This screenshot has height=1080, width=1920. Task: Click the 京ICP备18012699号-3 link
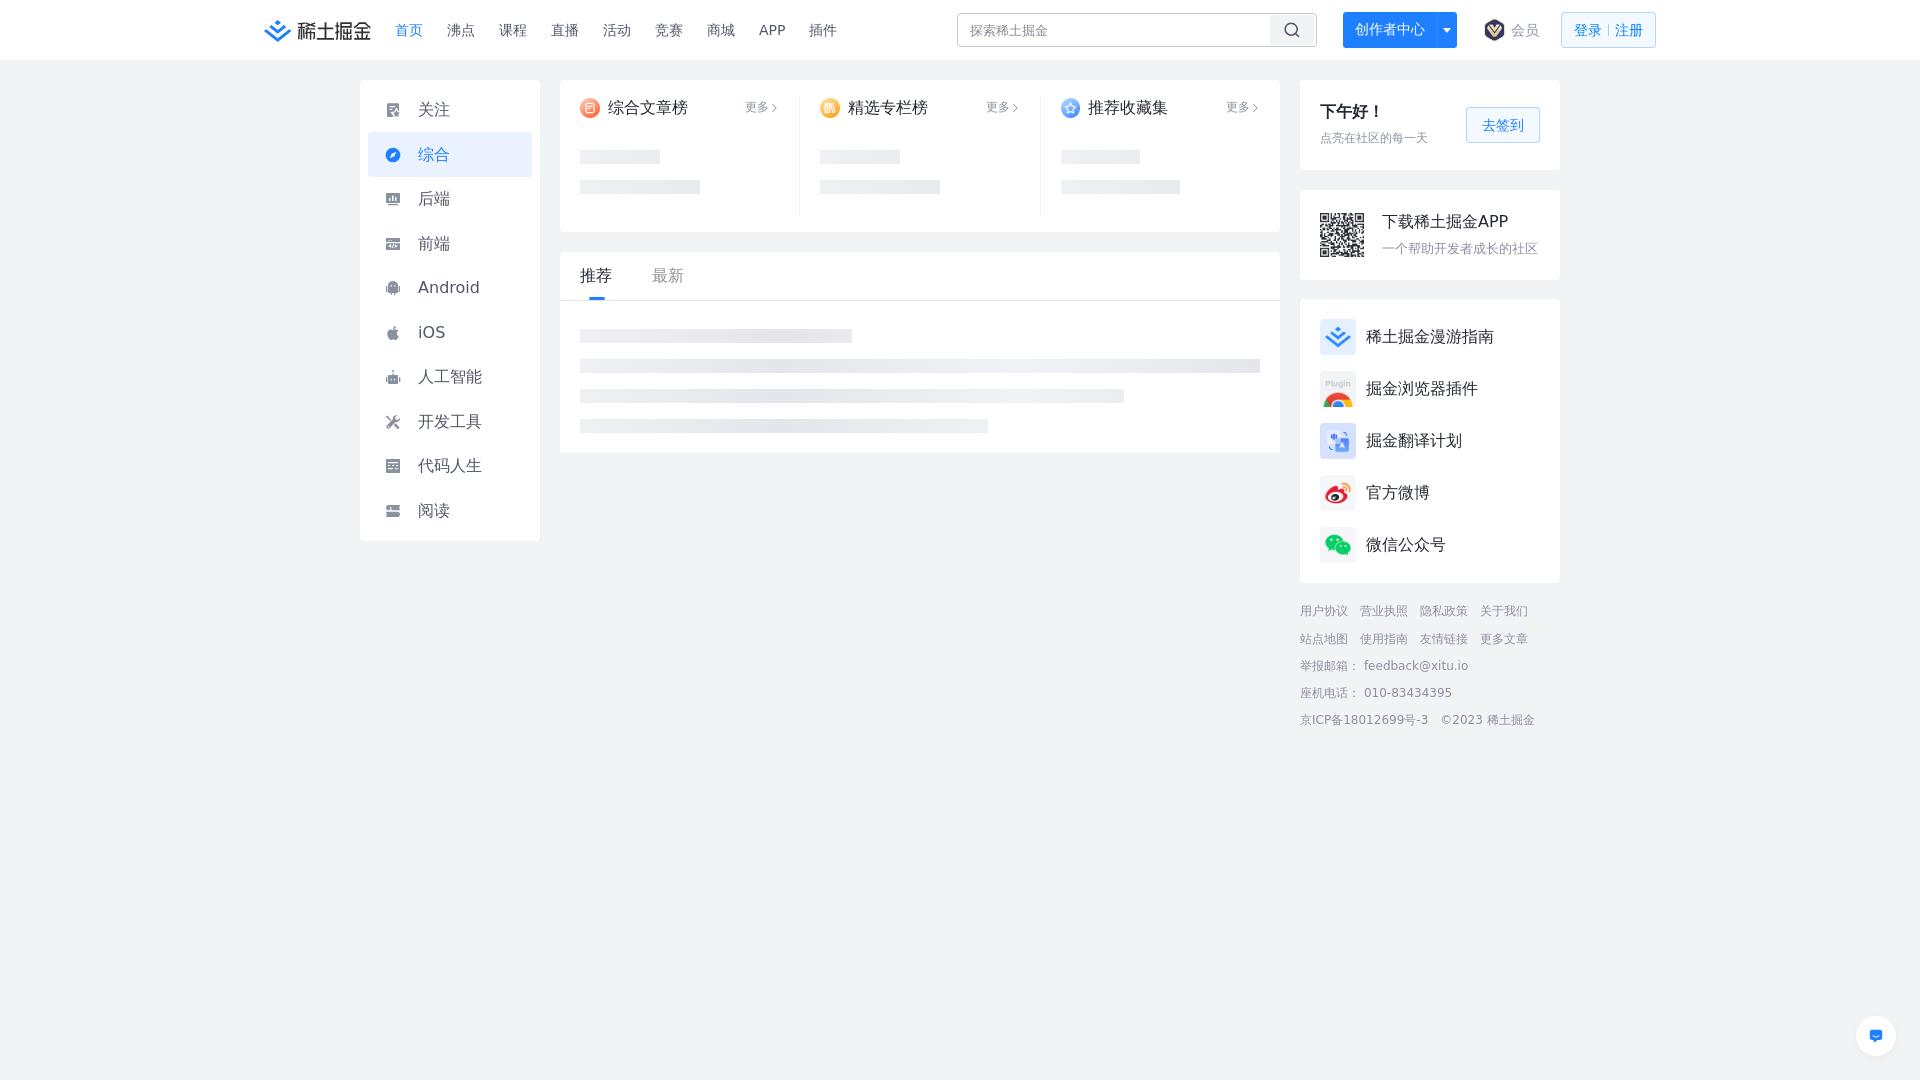(1364, 720)
